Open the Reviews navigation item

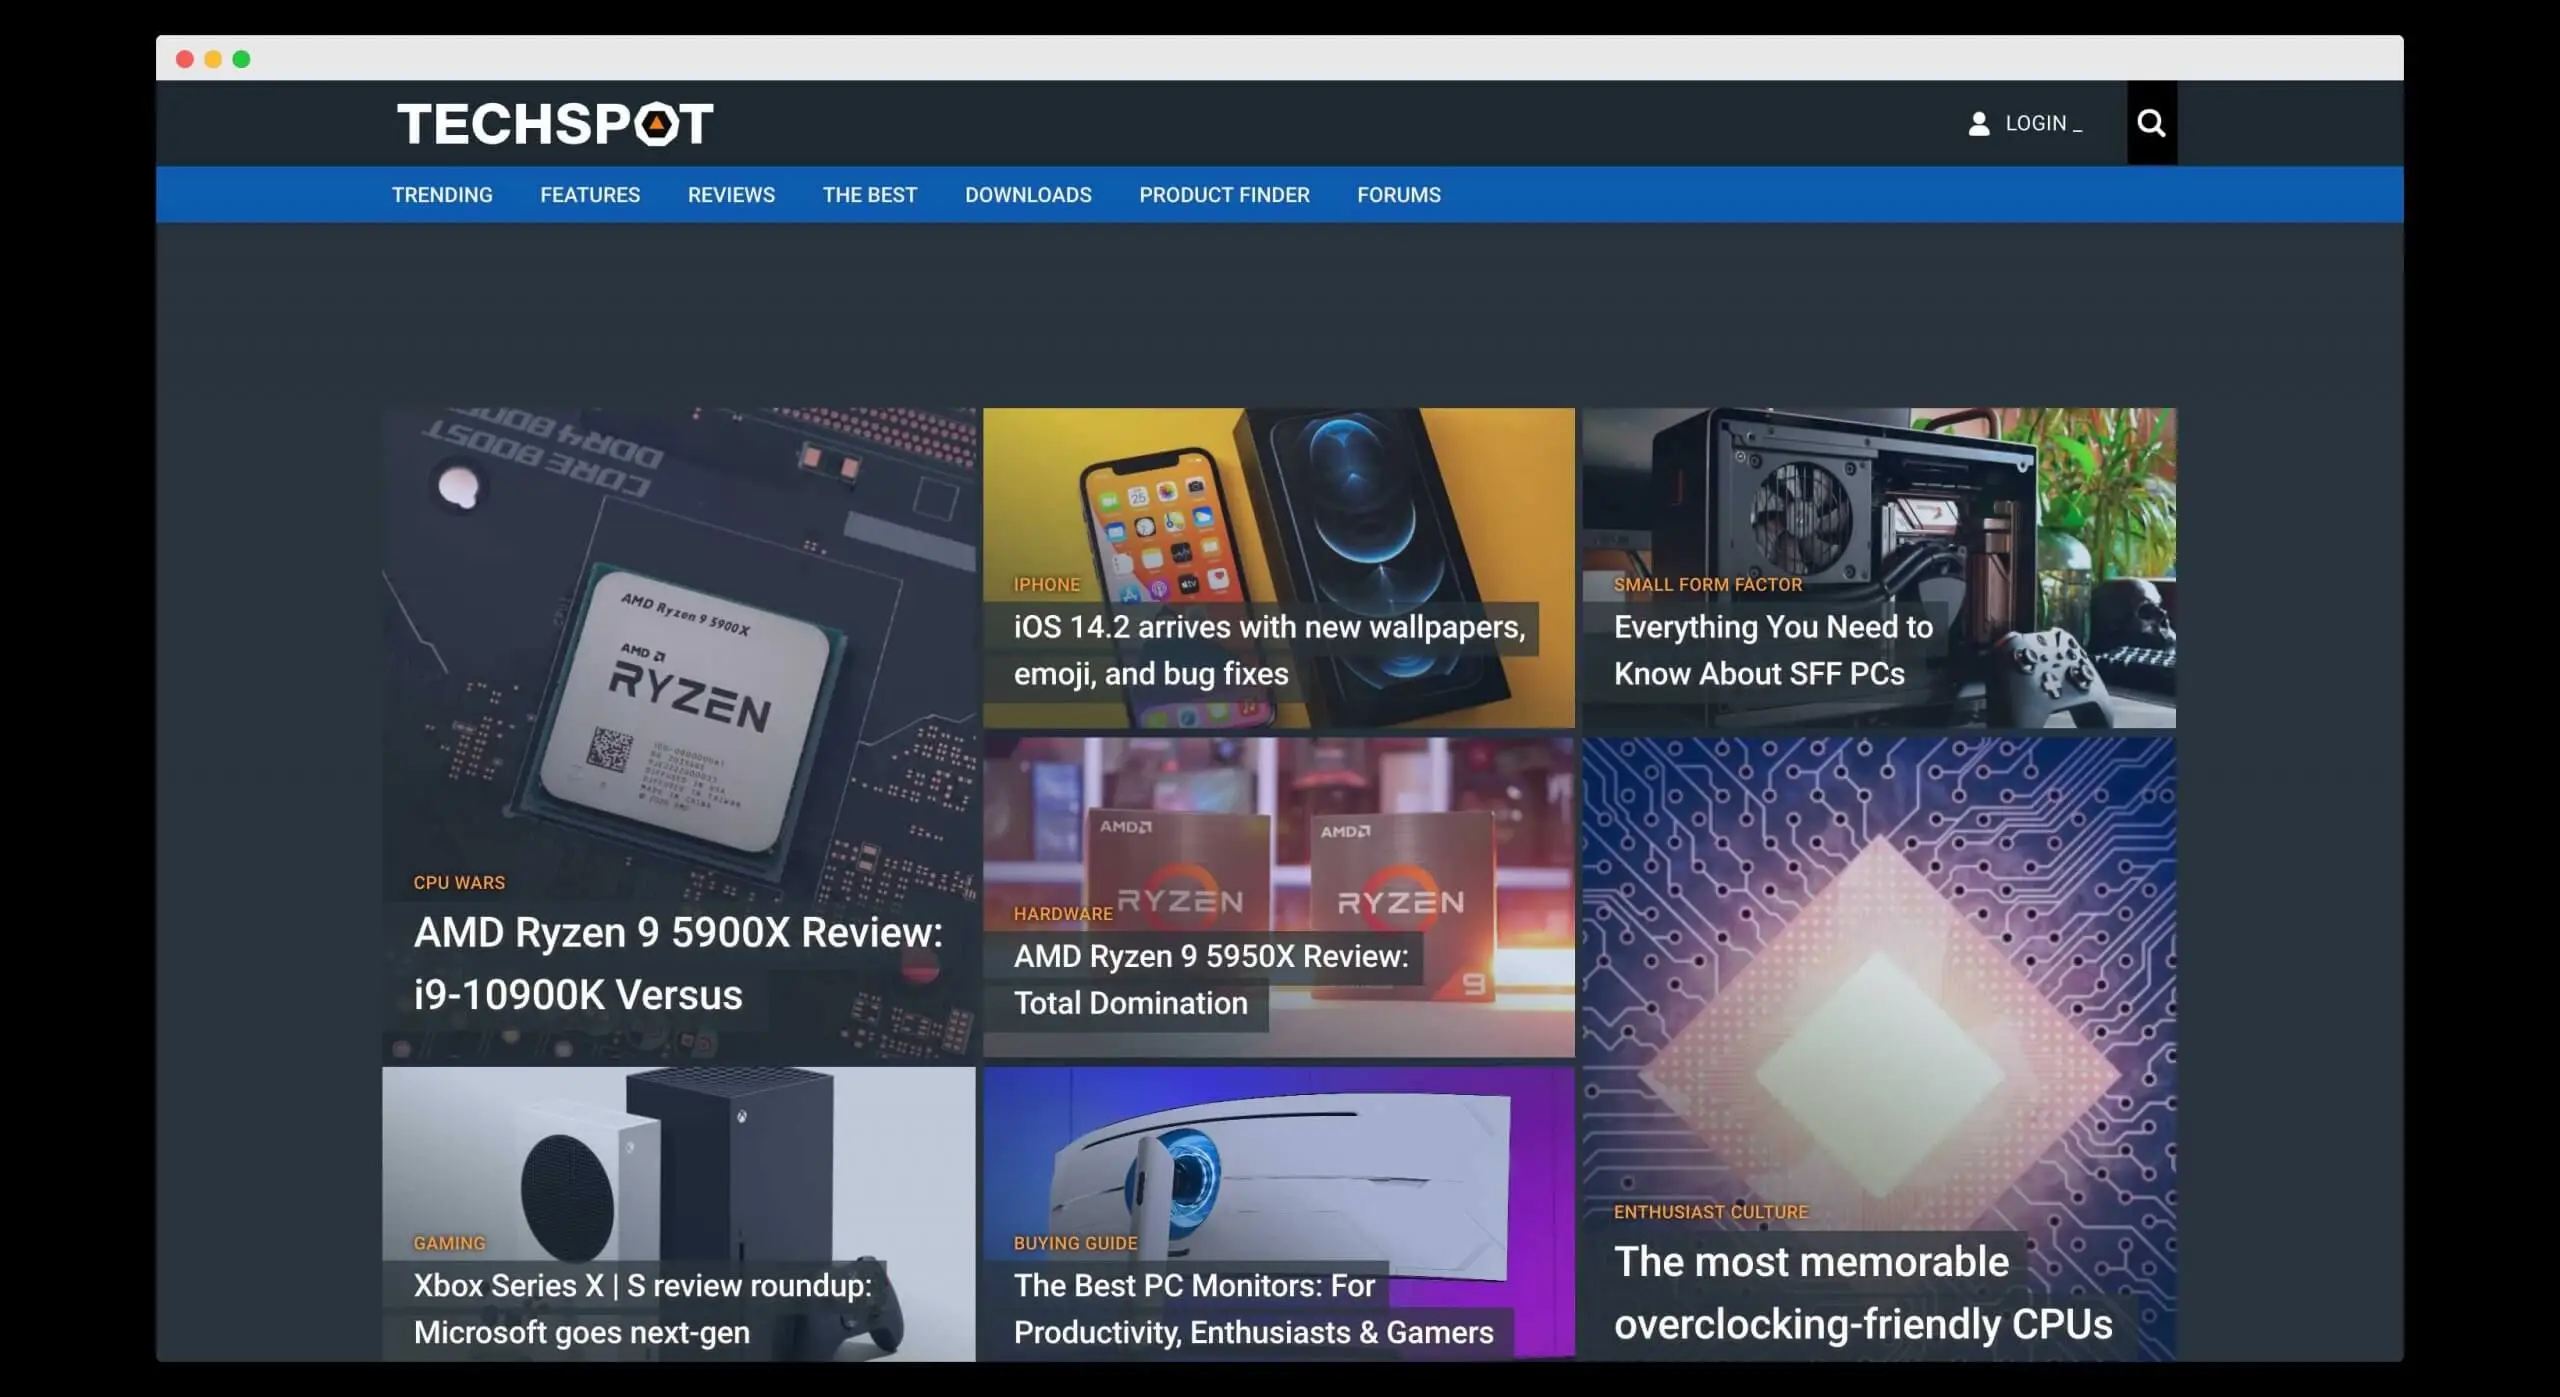[731, 195]
